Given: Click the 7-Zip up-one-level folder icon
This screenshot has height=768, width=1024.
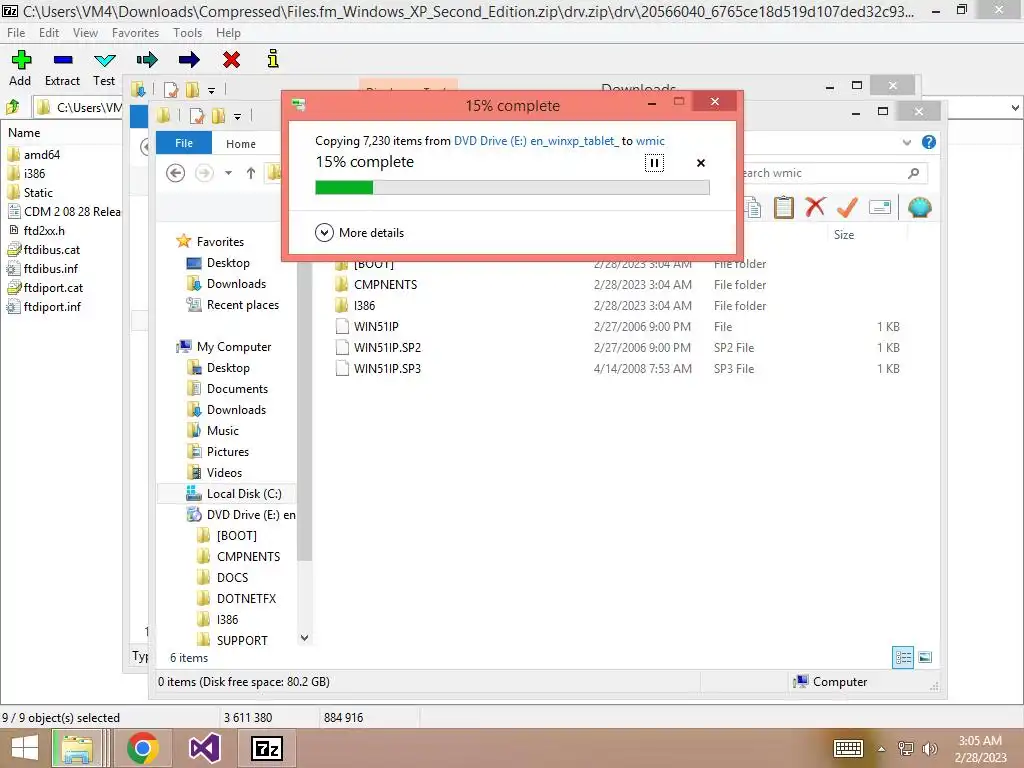Looking at the screenshot, I should point(12,106).
